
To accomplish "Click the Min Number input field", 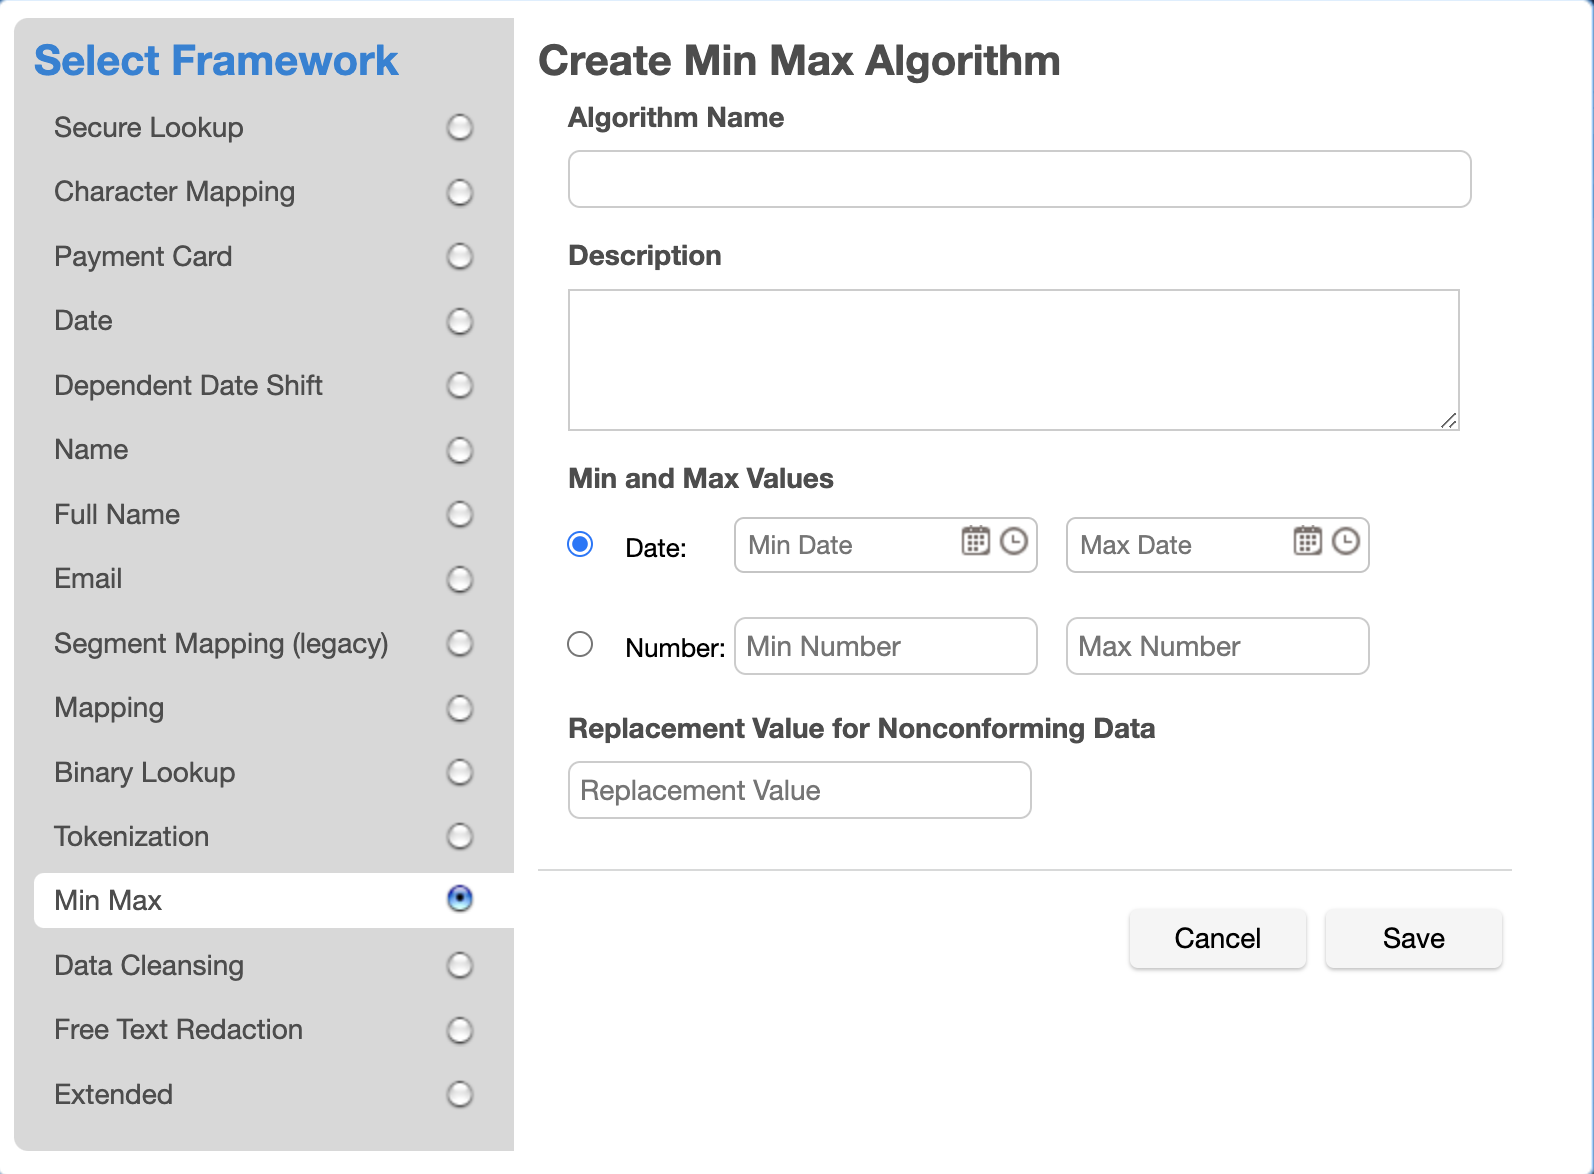I will [885, 645].
